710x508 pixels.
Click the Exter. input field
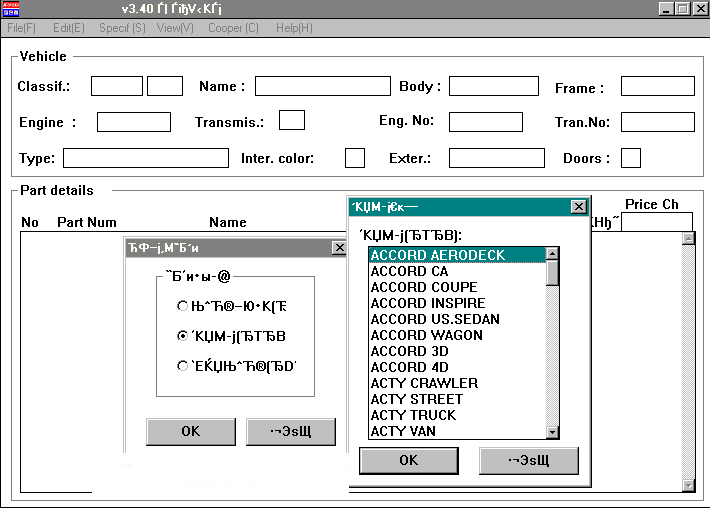pyautogui.click(x=497, y=158)
